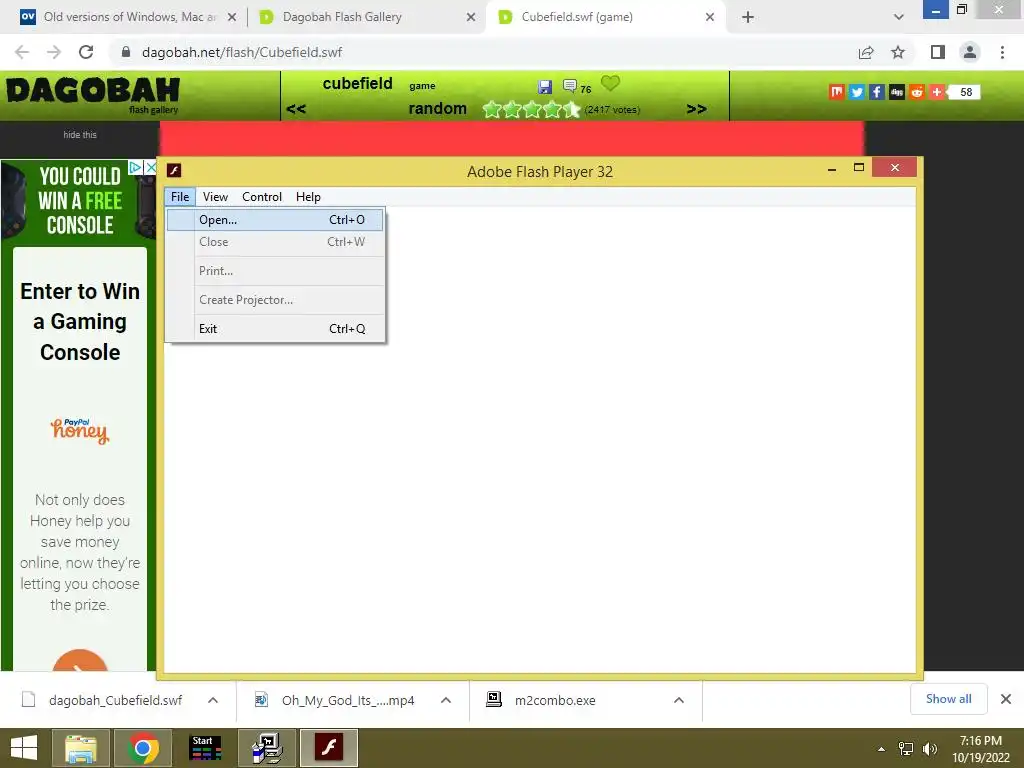Viewport: 1024px width, 768px height.
Task: Close the Cubefield.swf tab
Action: [x=710, y=17]
